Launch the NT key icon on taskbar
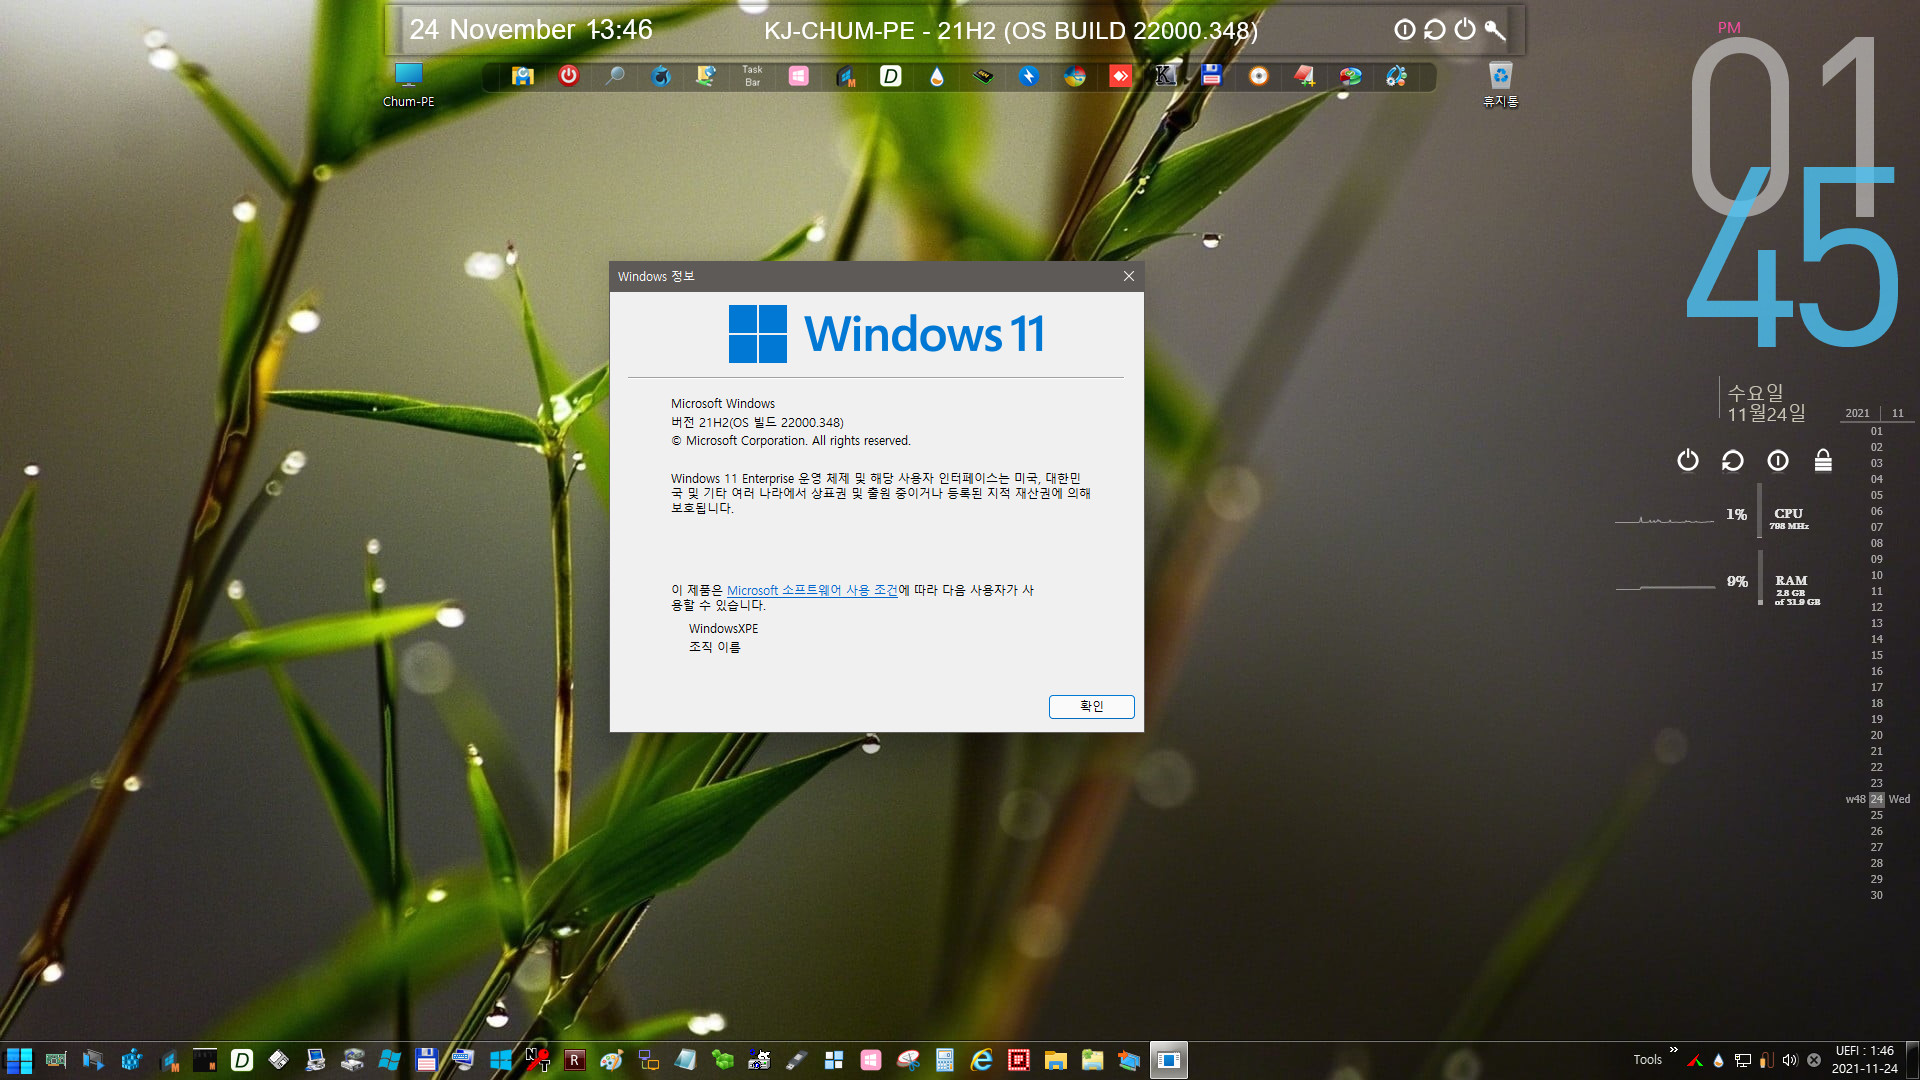The height and width of the screenshot is (1080, 1920). pos(538,1060)
